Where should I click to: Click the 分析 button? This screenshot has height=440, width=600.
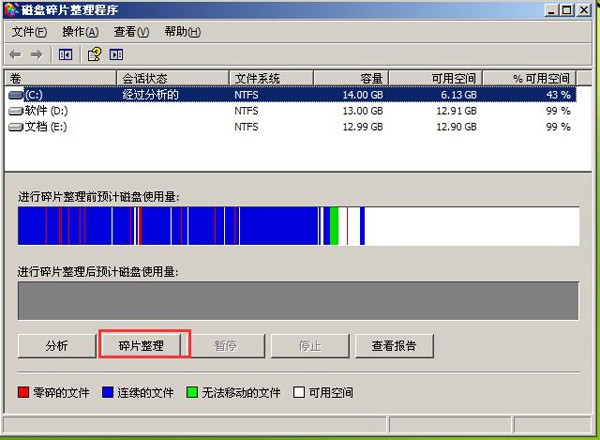pos(57,346)
